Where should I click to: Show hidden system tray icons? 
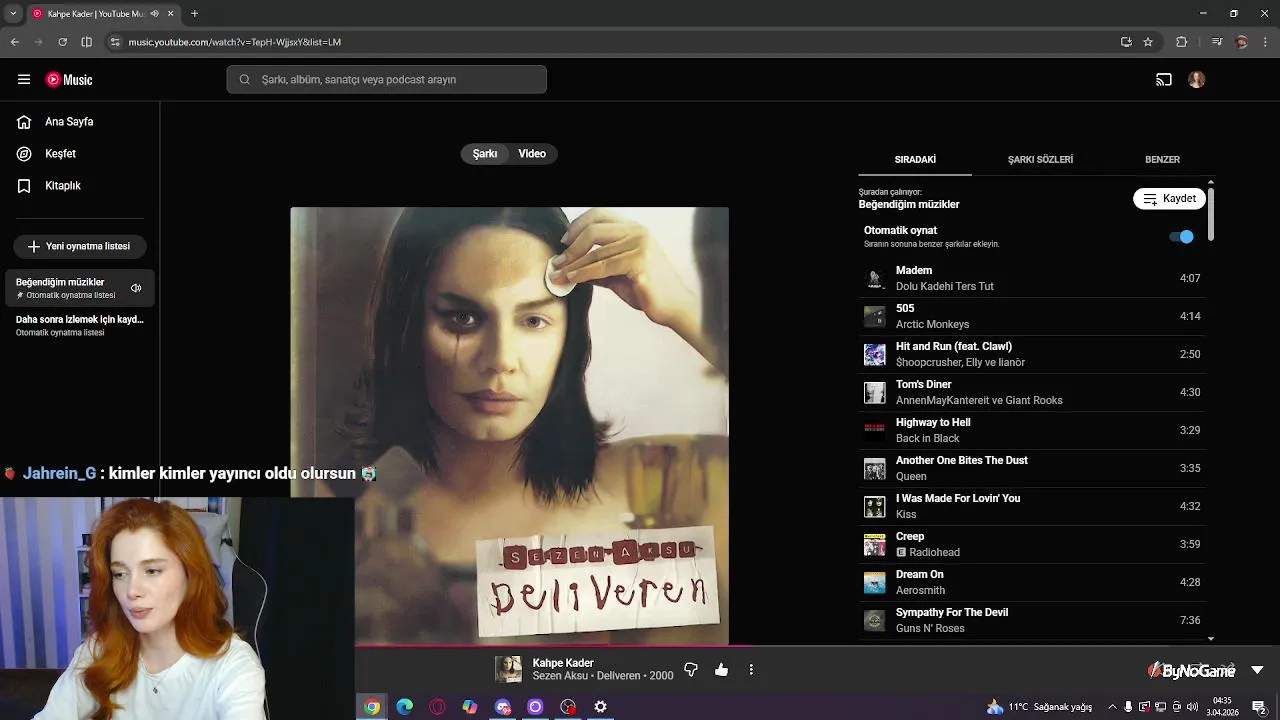[1111, 707]
